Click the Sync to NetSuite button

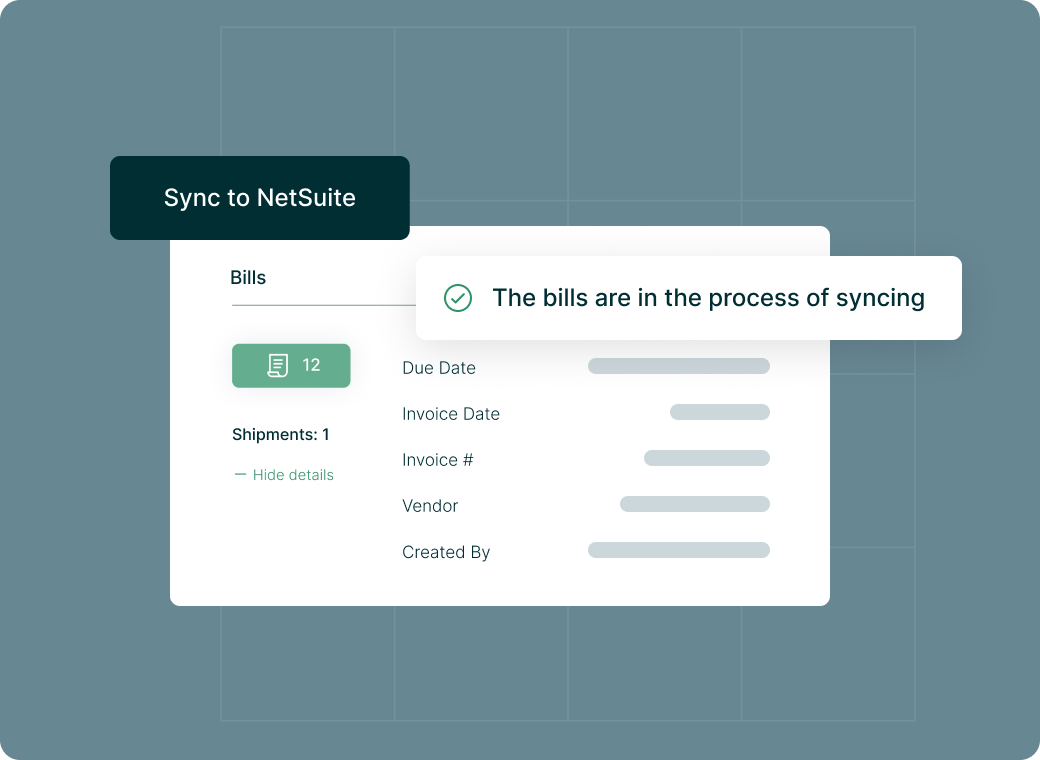pyautogui.click(x=259, y=198)
